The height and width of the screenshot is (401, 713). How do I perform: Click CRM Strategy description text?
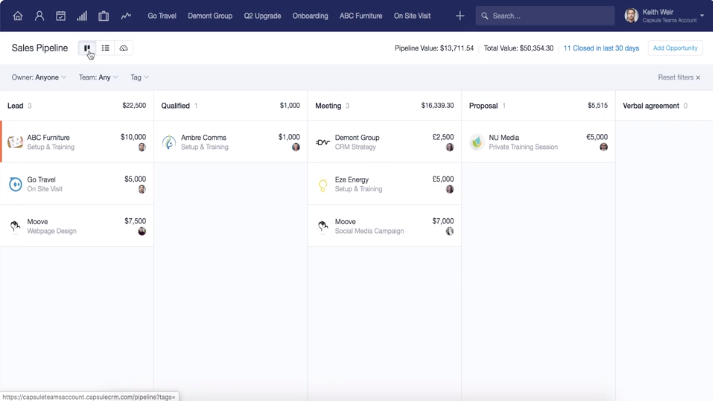355,147
